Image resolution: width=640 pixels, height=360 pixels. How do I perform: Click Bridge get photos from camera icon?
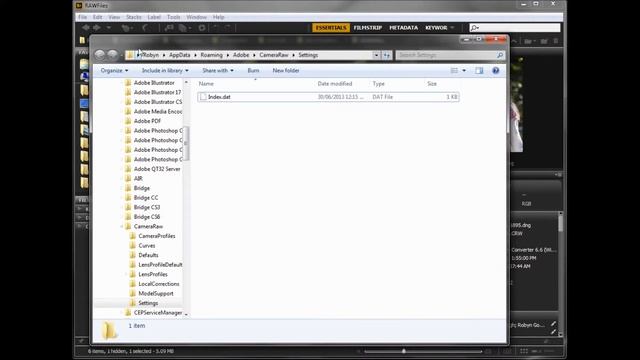click(169, 28)
